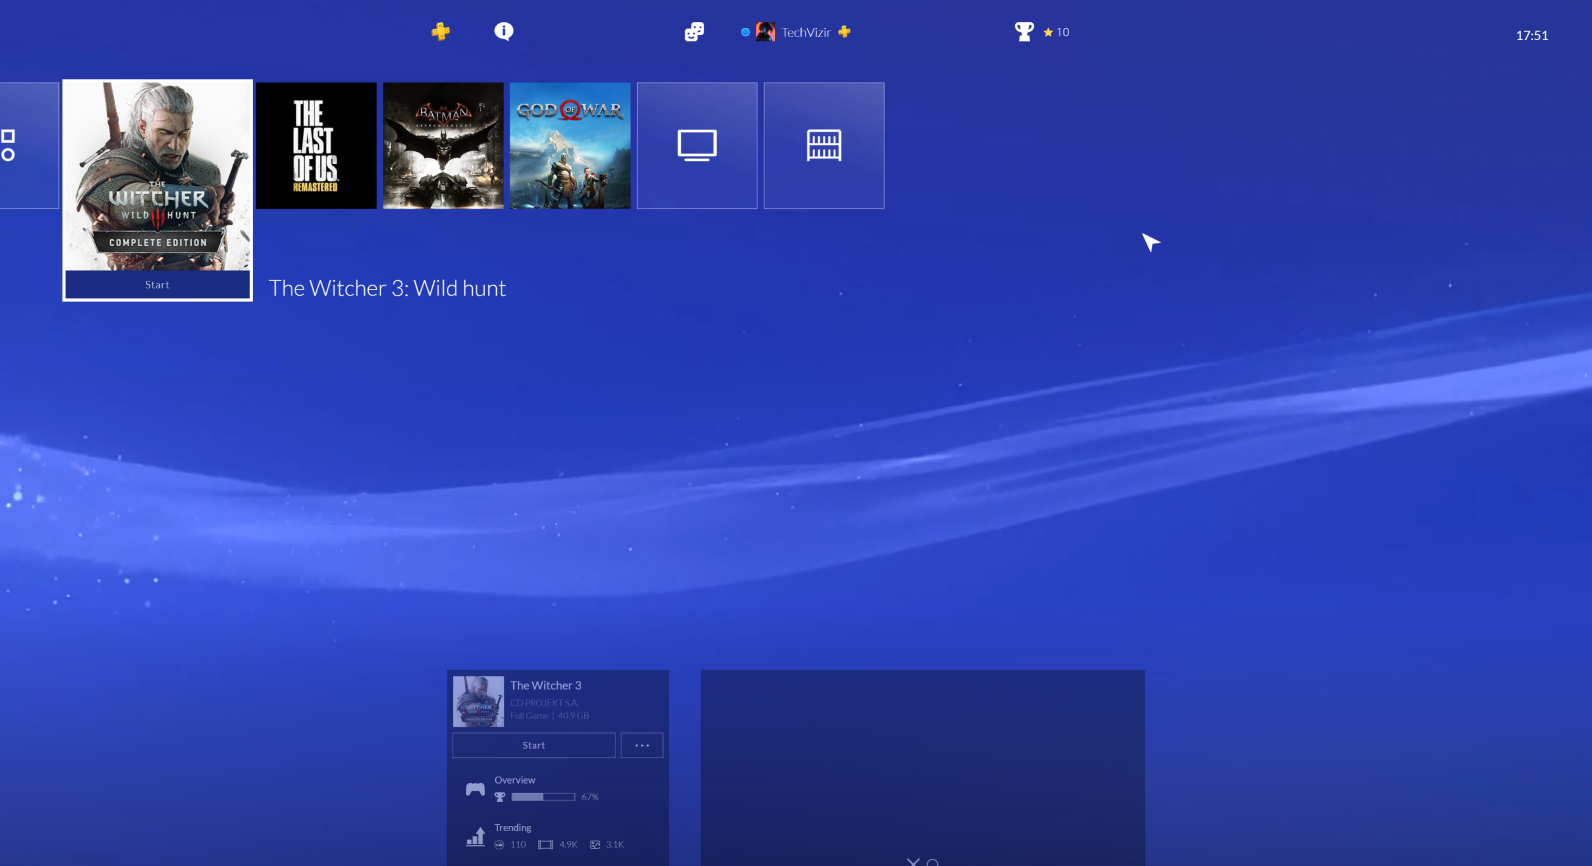The width and height of the screenshot is (1592, 866).
Task: Select the Overview label
Action: point(515,780)
